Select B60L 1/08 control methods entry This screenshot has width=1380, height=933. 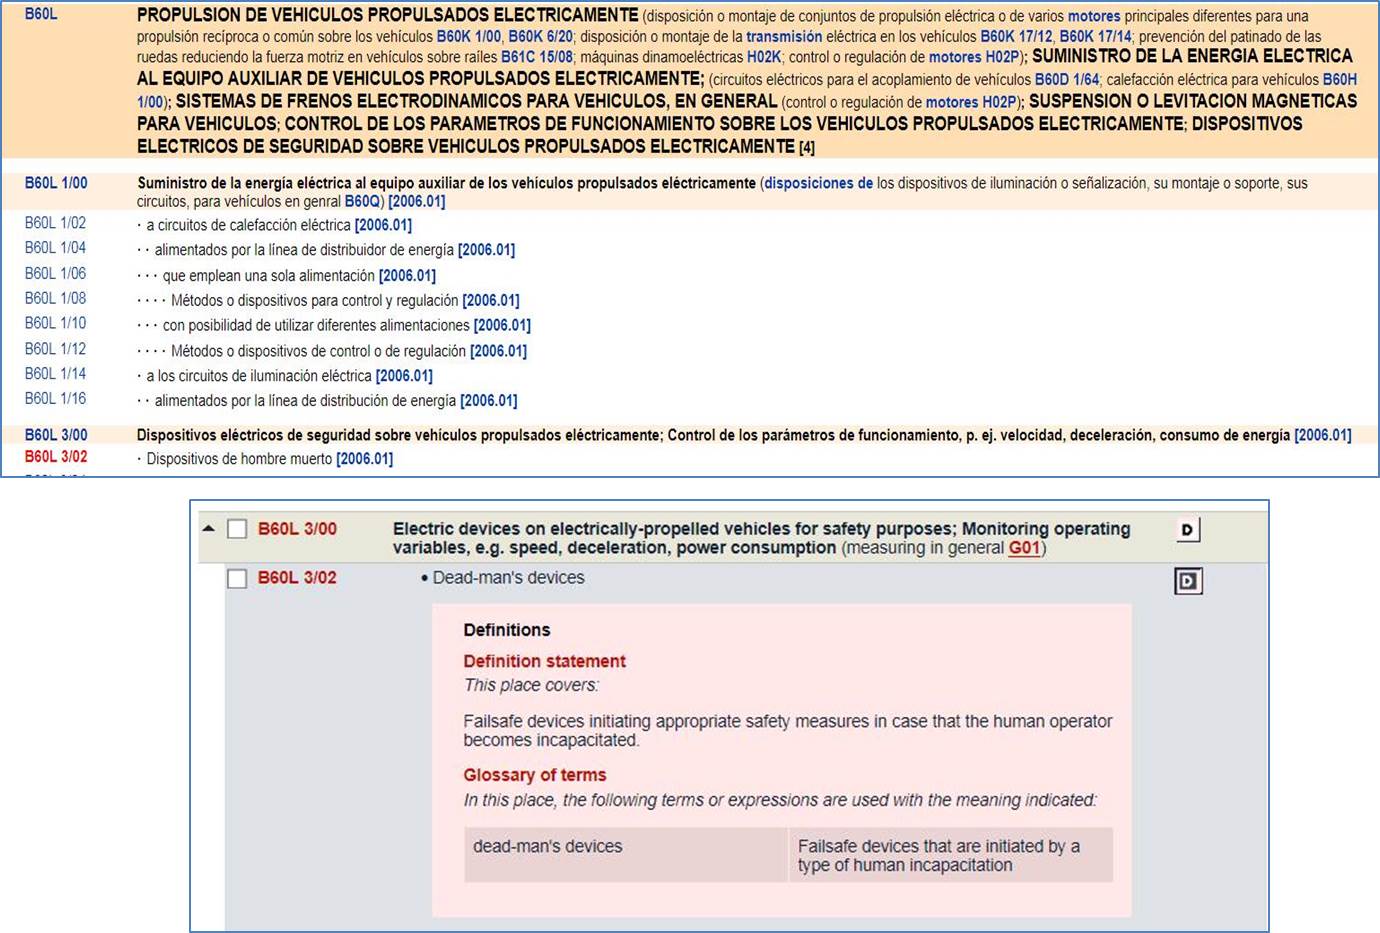tap(56, 298)
